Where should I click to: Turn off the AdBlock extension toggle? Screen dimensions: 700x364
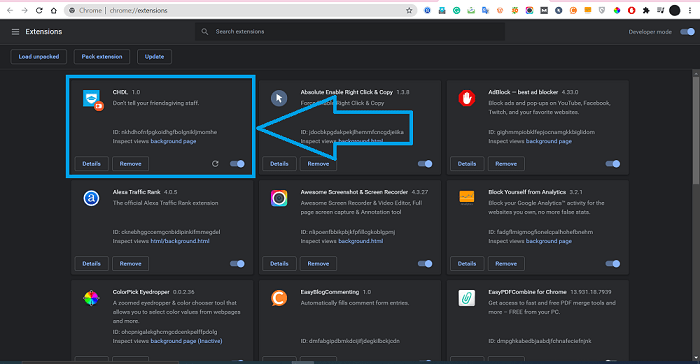tap(612, 164)
